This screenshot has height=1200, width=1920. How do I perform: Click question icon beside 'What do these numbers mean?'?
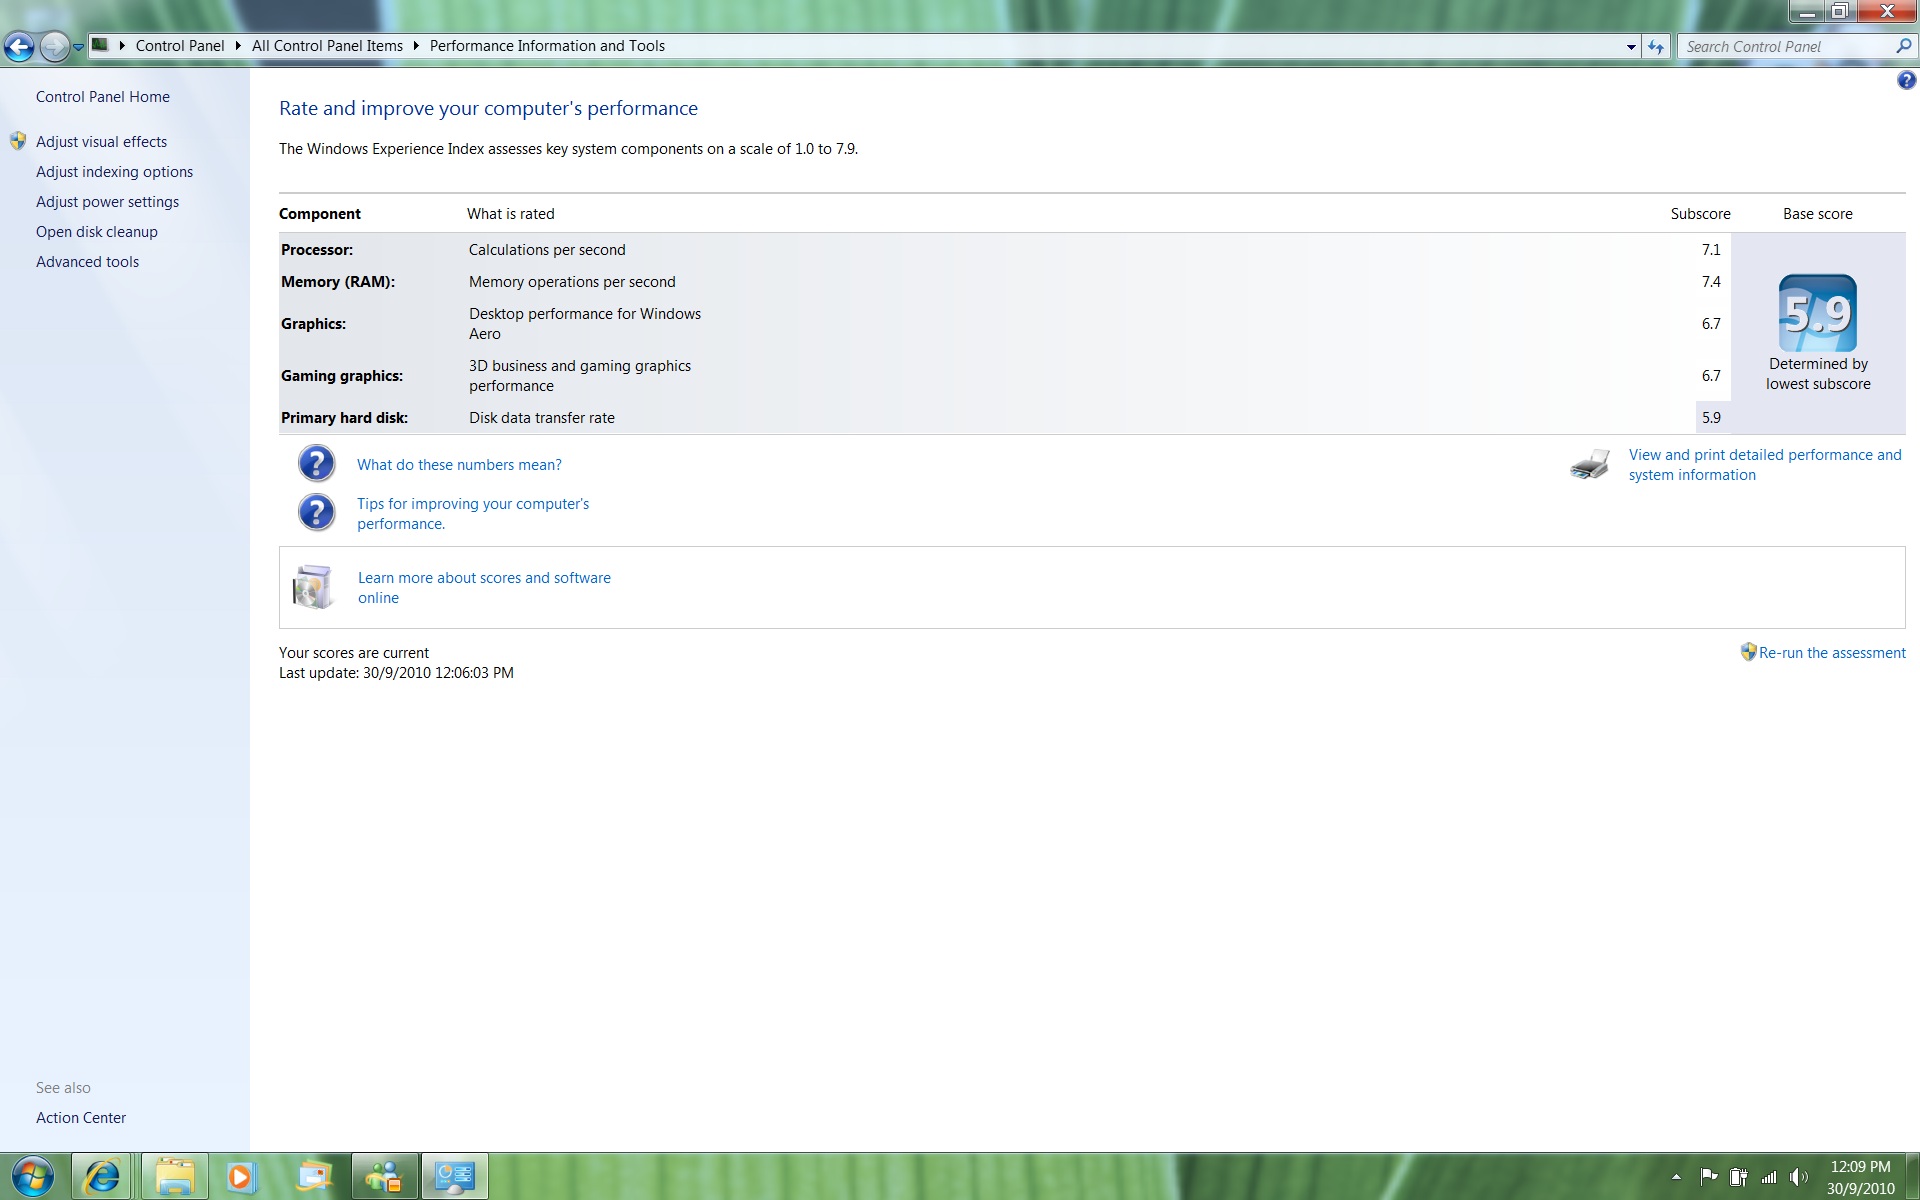point(316,463)
